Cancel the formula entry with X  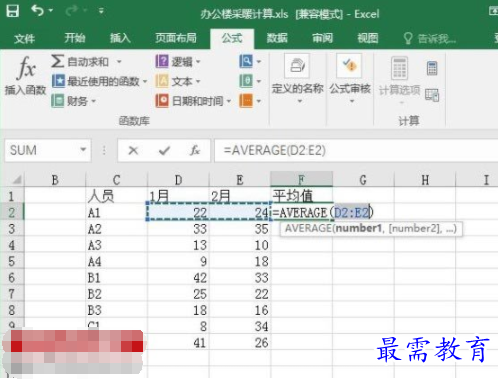tap(133, 151)
